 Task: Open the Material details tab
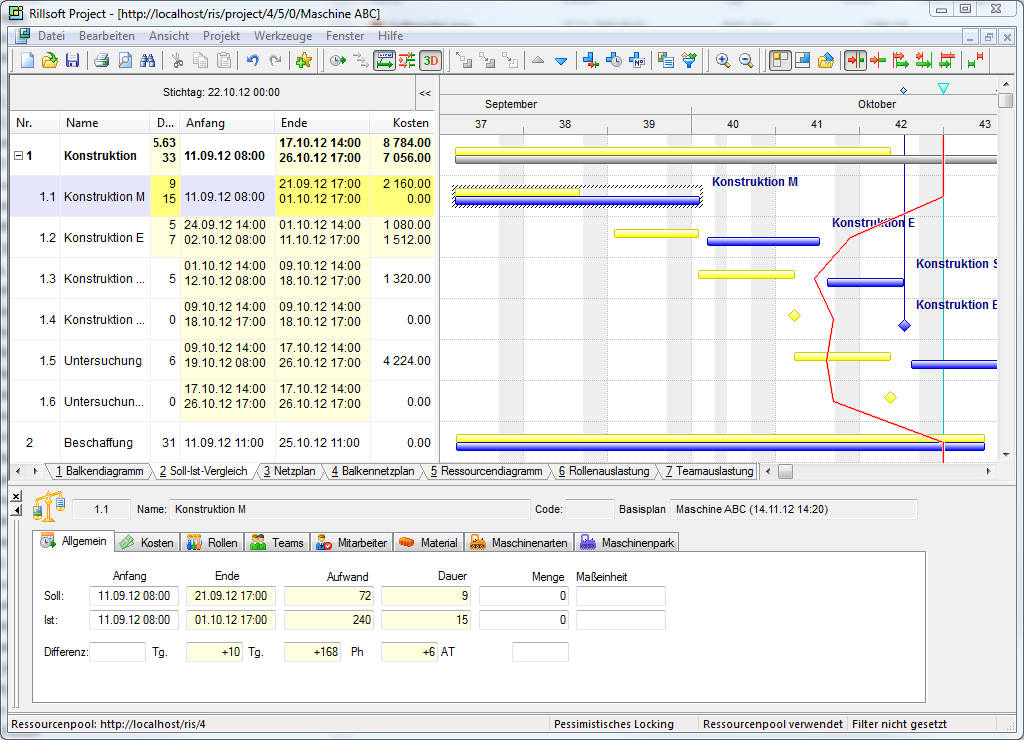pos(428,543)
